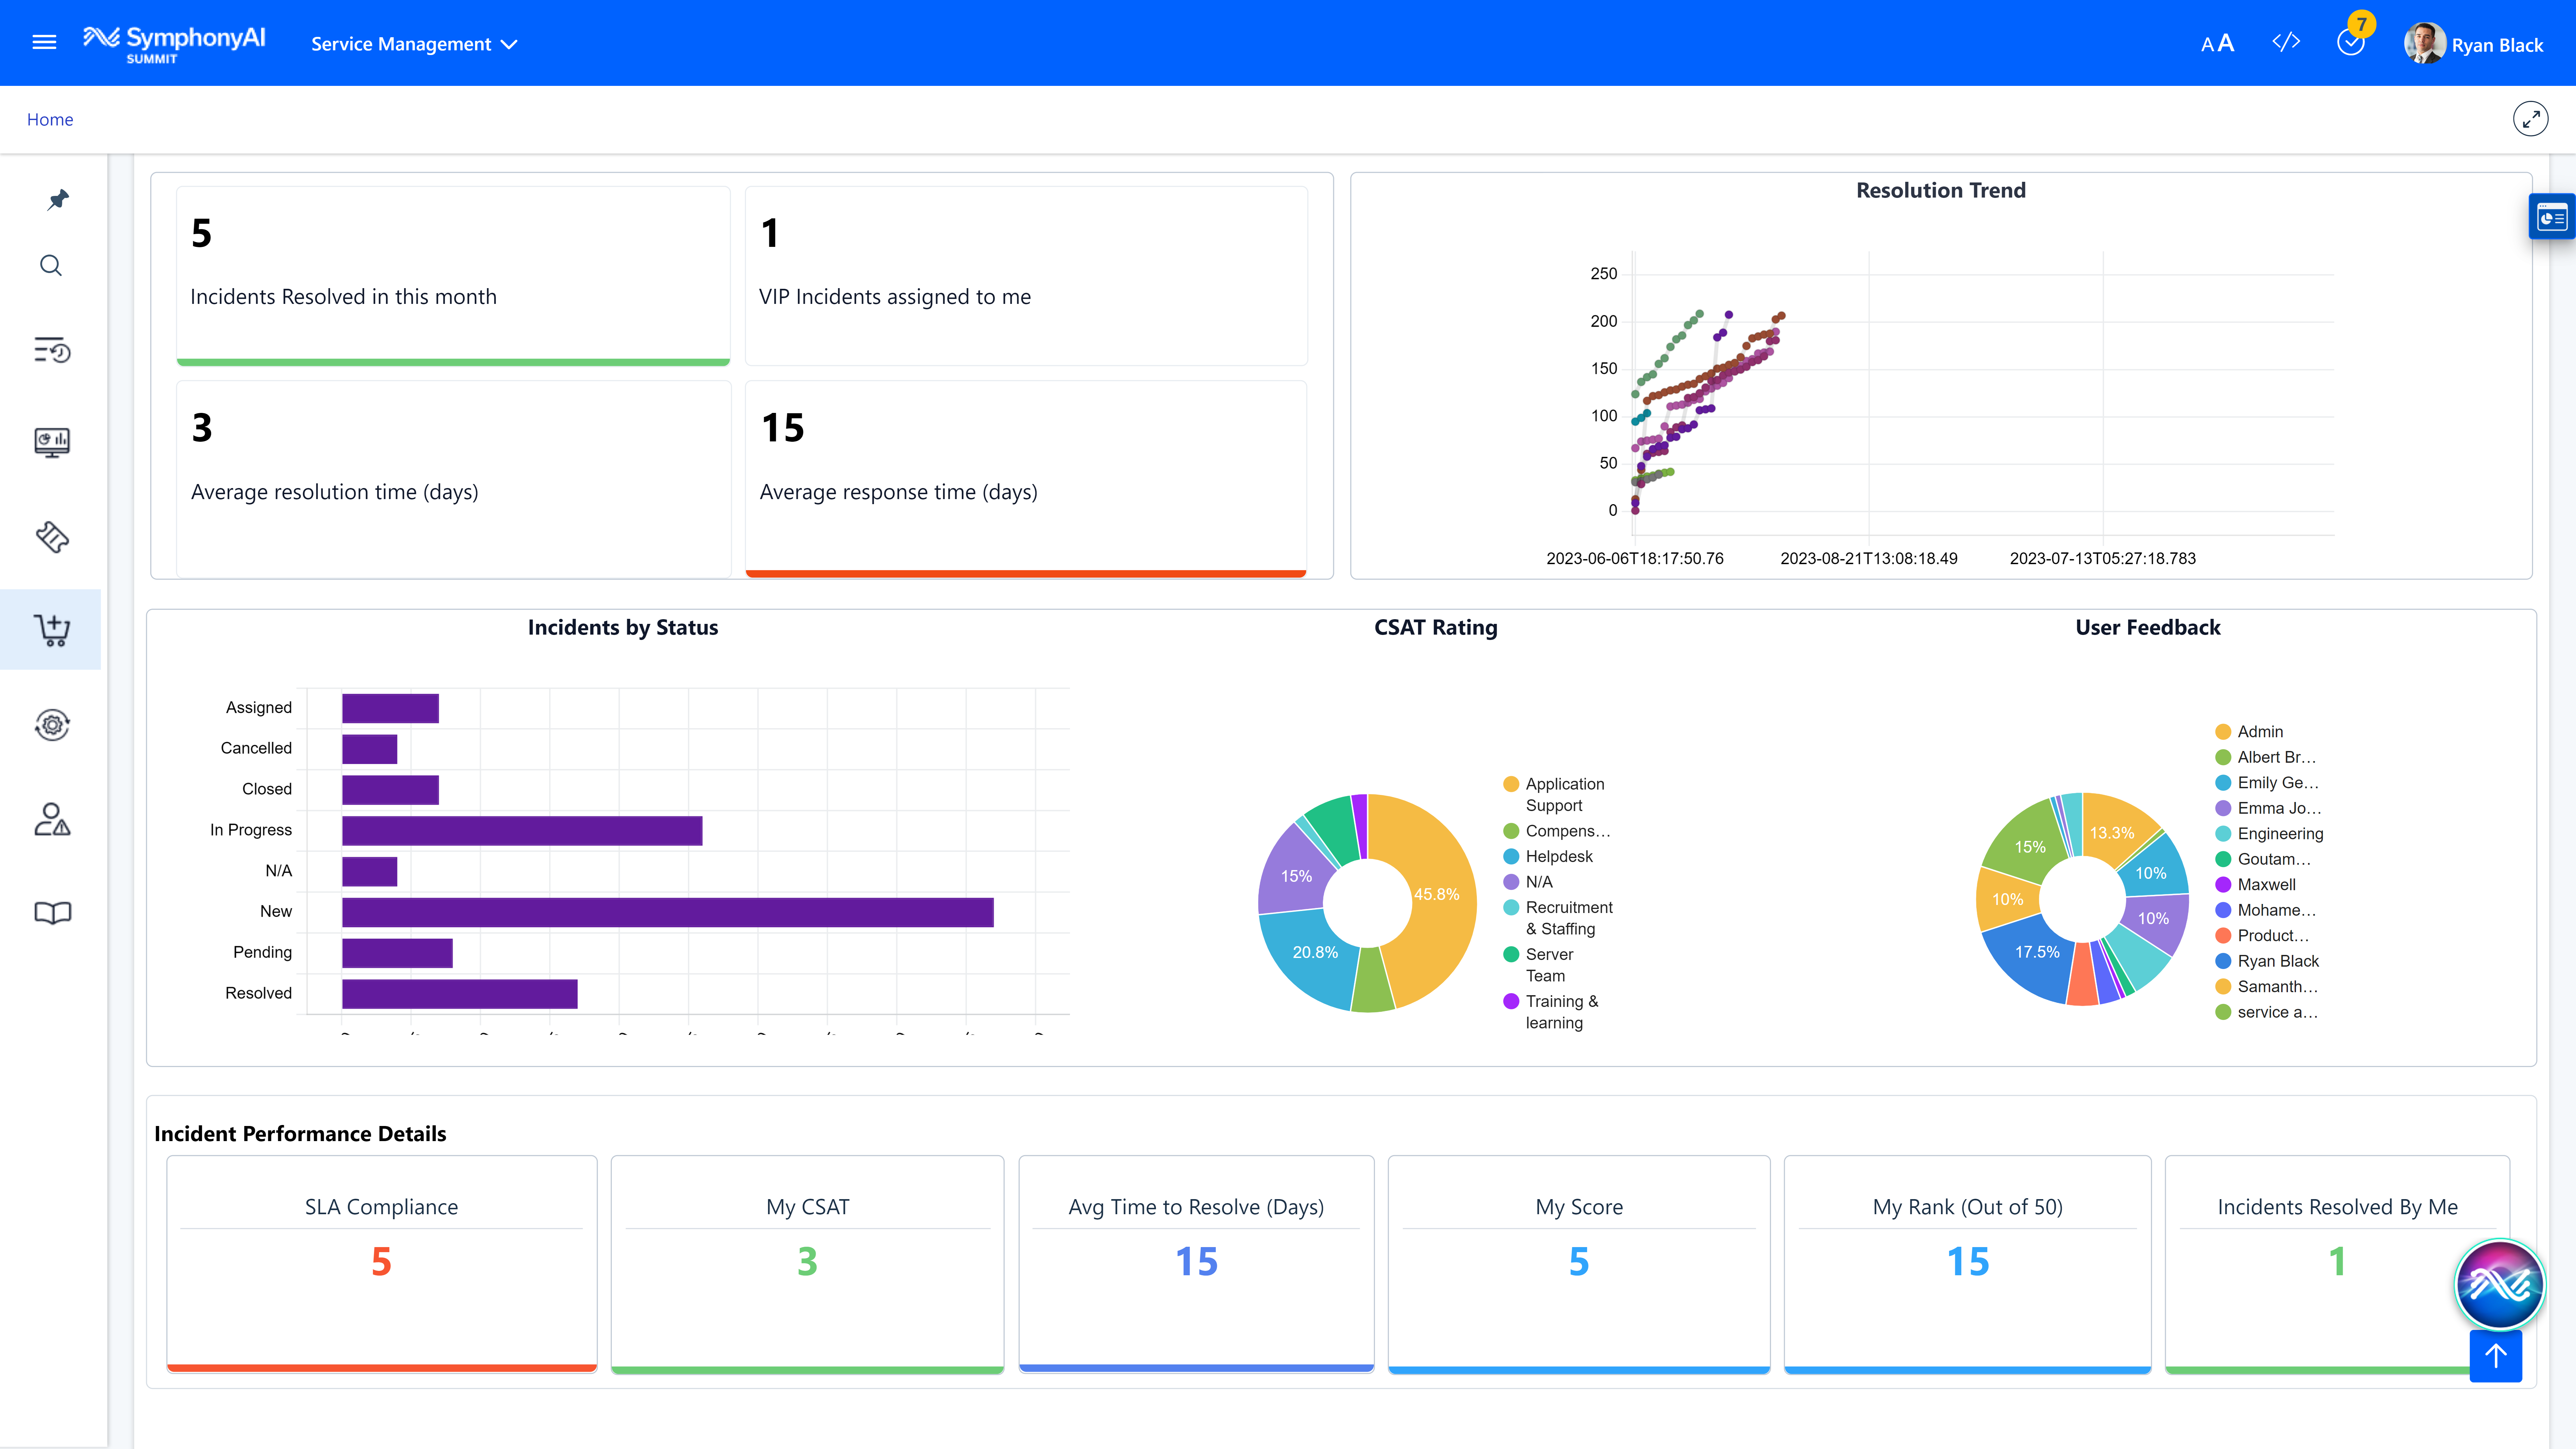Open the hamburger navigation menu

pyautogui.click(x=44, y=42)
